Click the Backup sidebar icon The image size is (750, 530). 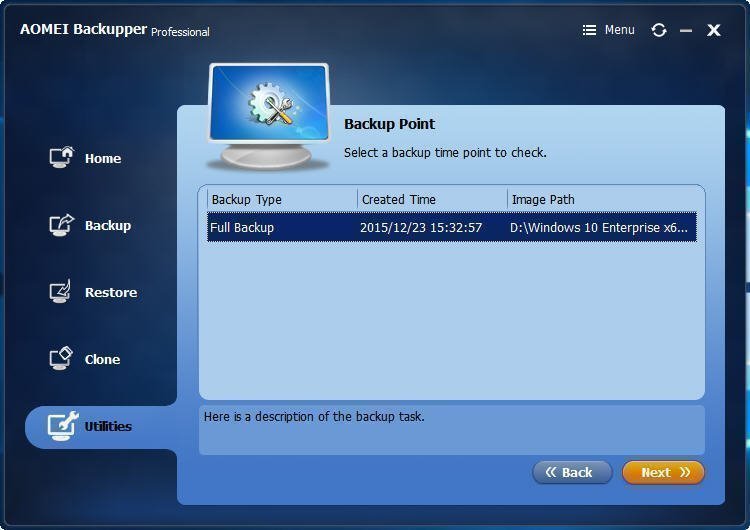click(61, 225)
